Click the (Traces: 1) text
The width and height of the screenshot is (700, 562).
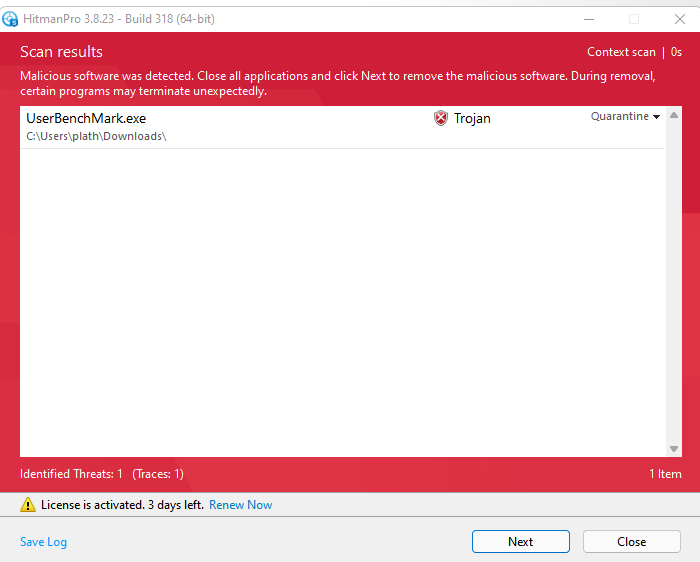point(158,474)
